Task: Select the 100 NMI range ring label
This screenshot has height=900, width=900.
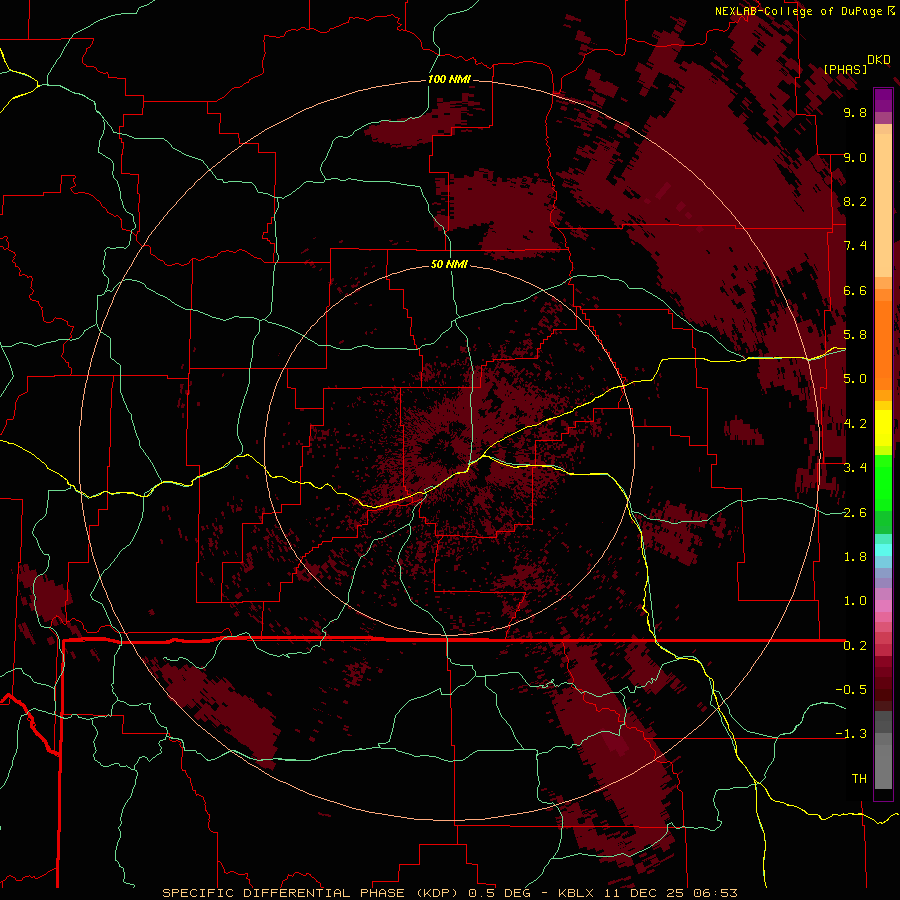Action: click(449, 79)
